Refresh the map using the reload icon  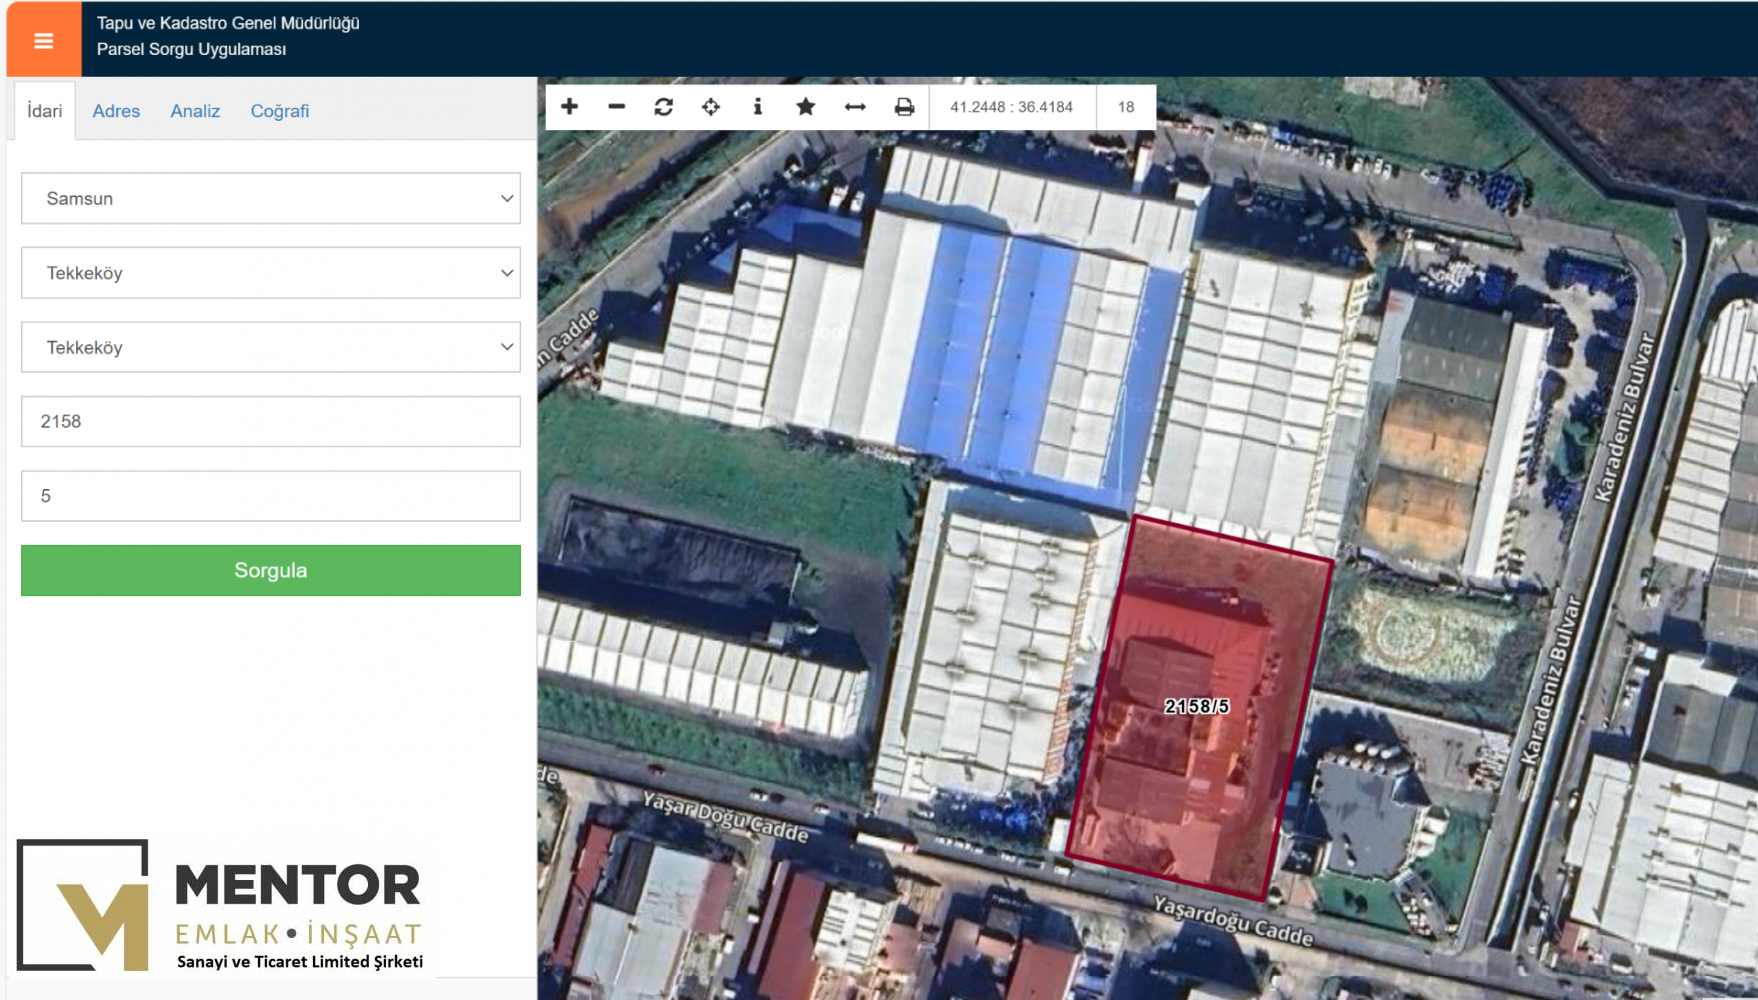[663, 106]
